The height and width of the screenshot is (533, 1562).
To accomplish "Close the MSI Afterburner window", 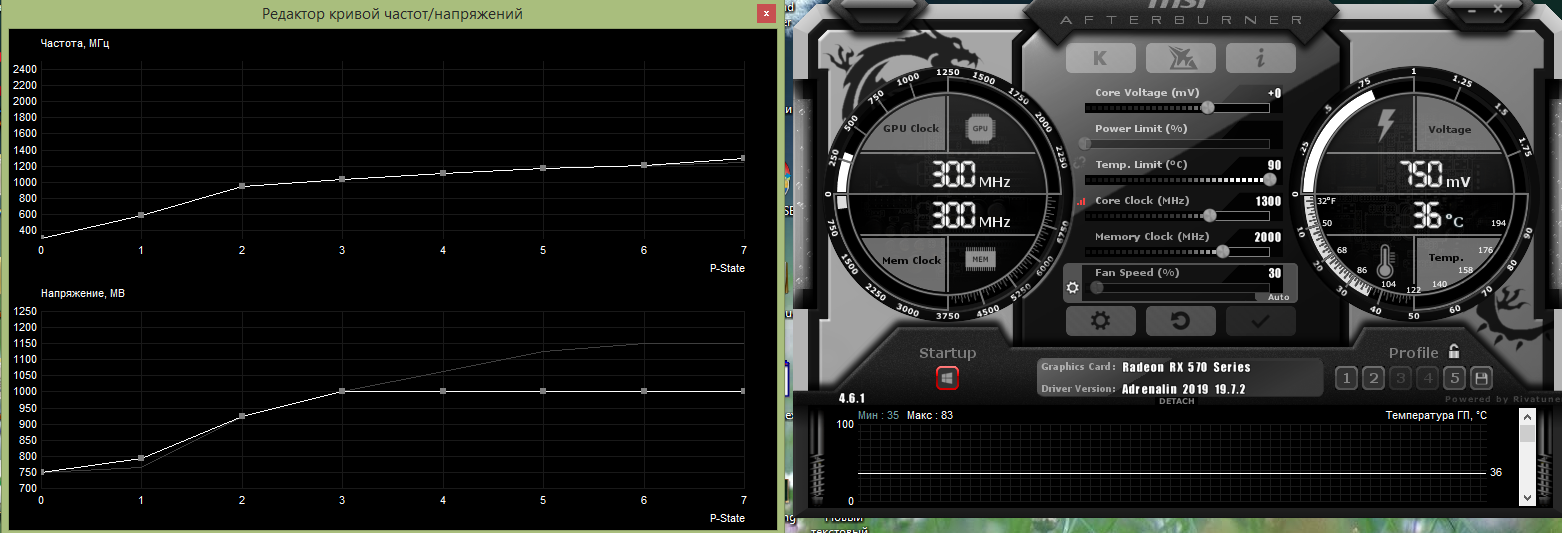I will [x=1498, y=8].
